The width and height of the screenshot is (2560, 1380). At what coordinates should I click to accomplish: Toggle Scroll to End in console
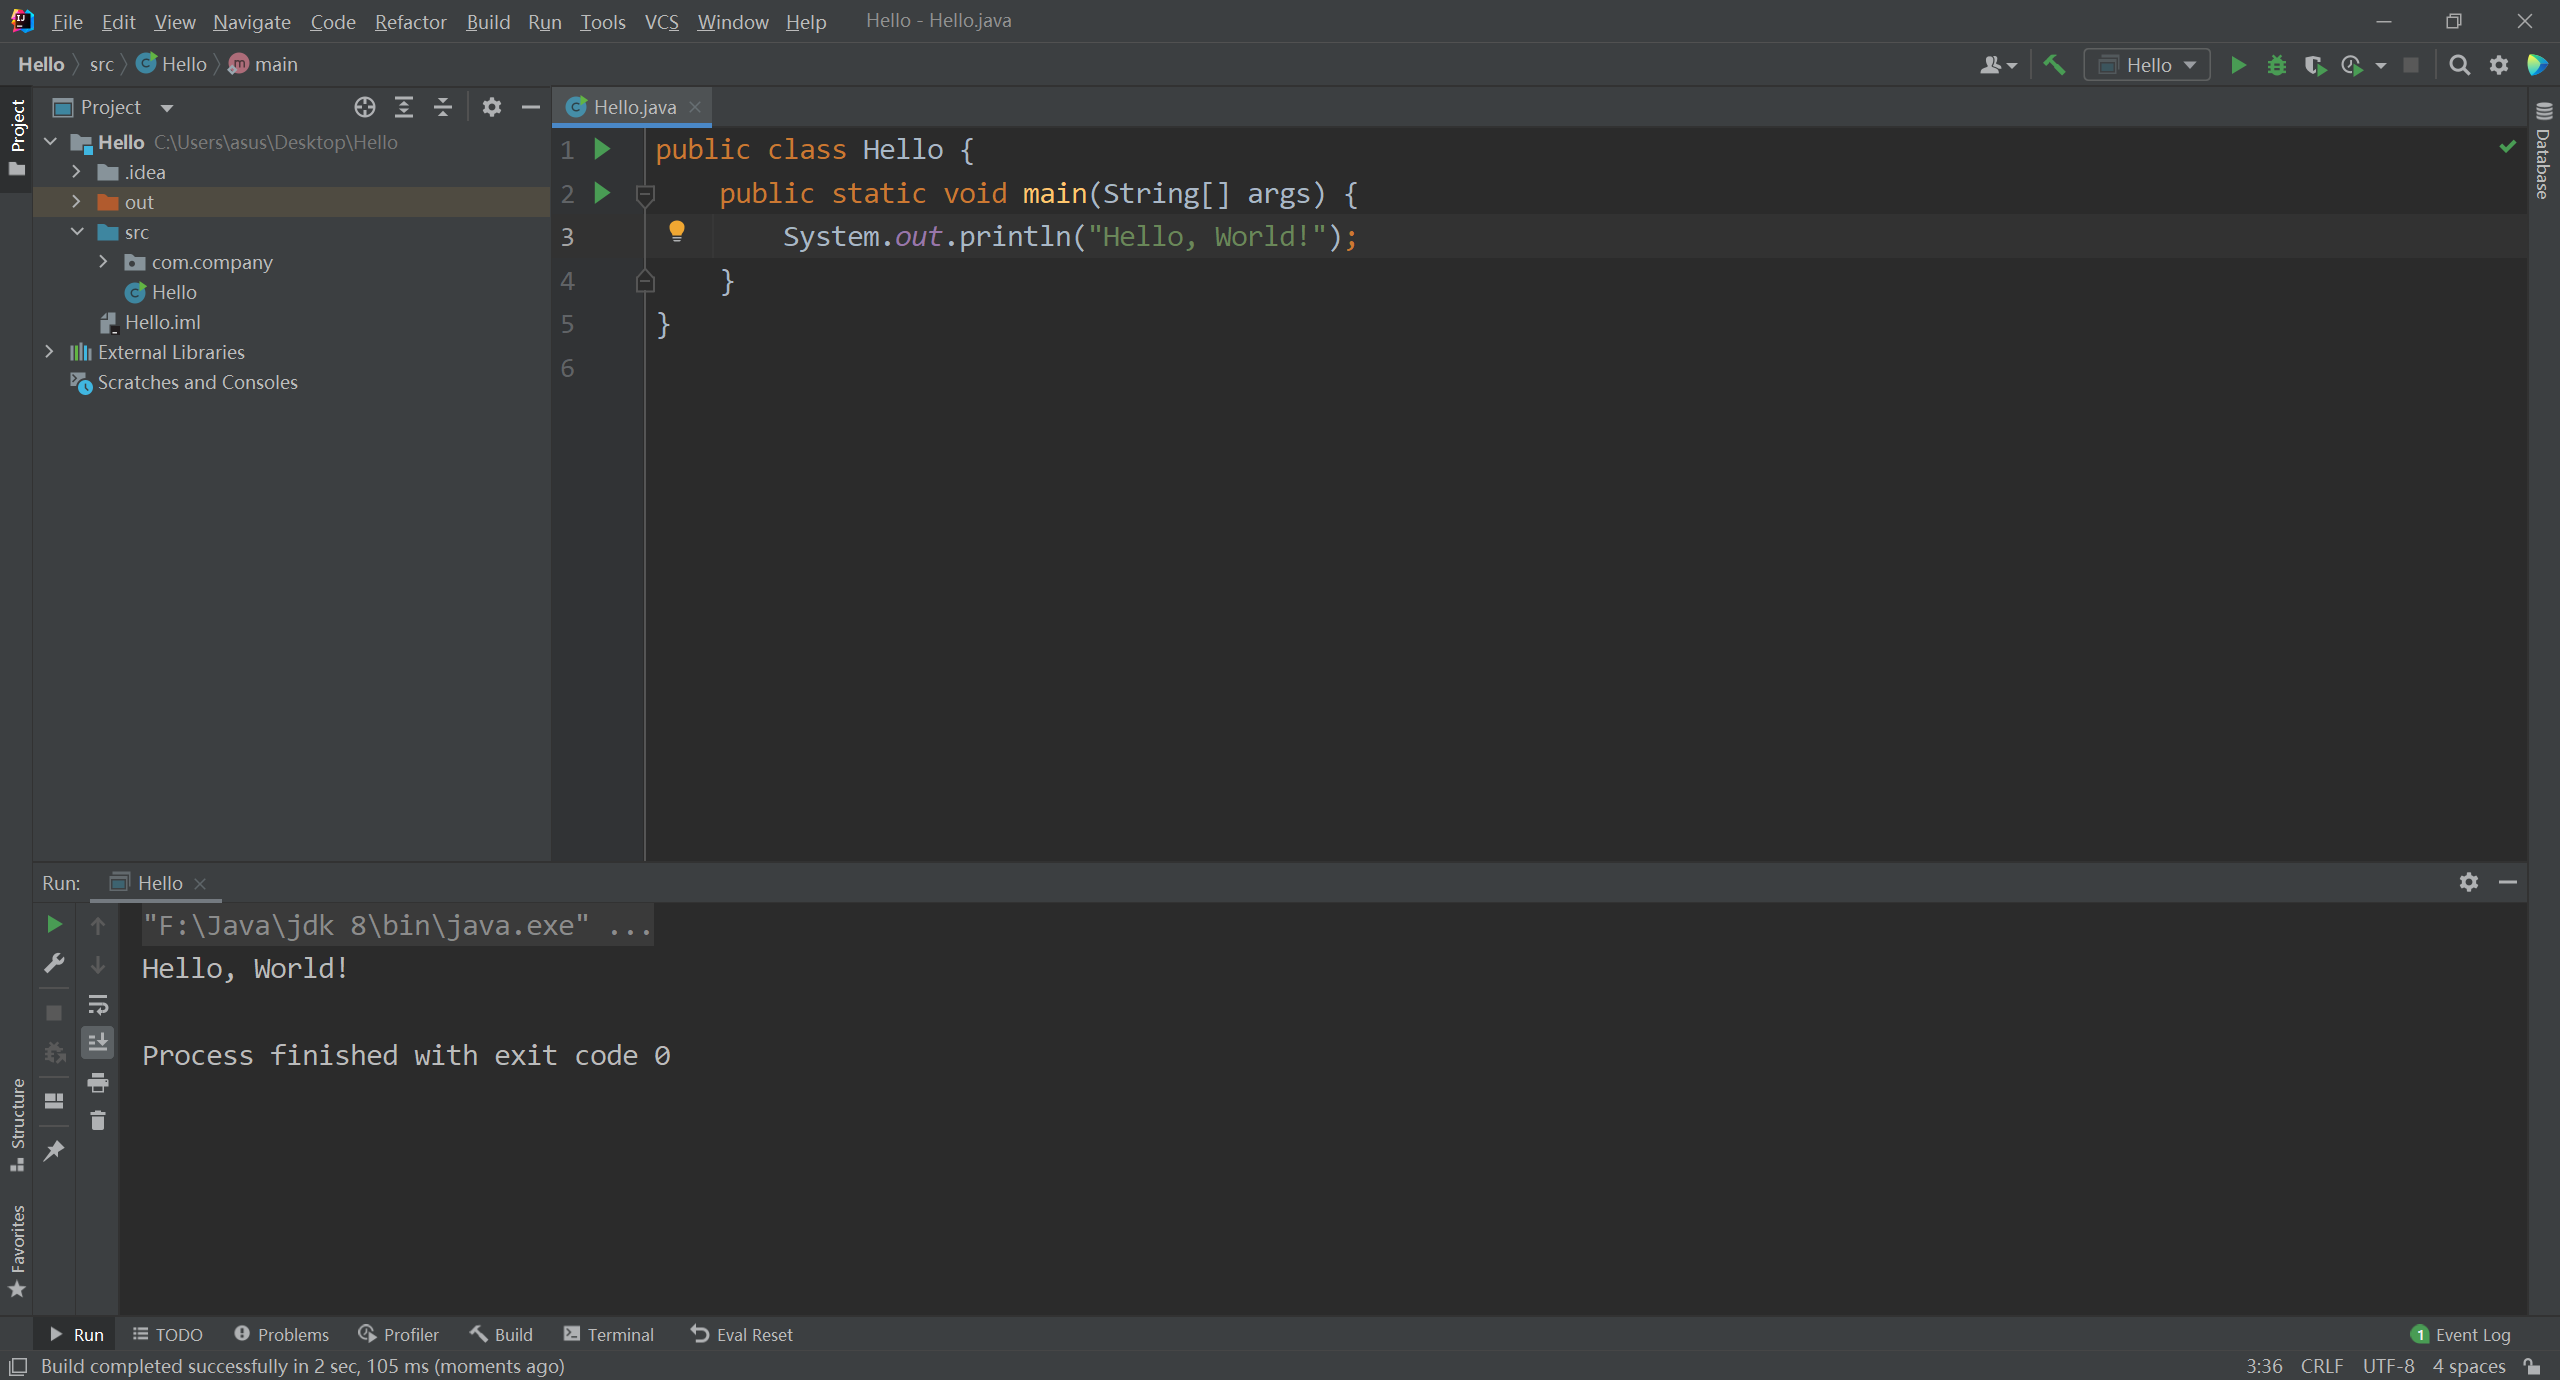pyautogui.click(x=98, y=1043)
